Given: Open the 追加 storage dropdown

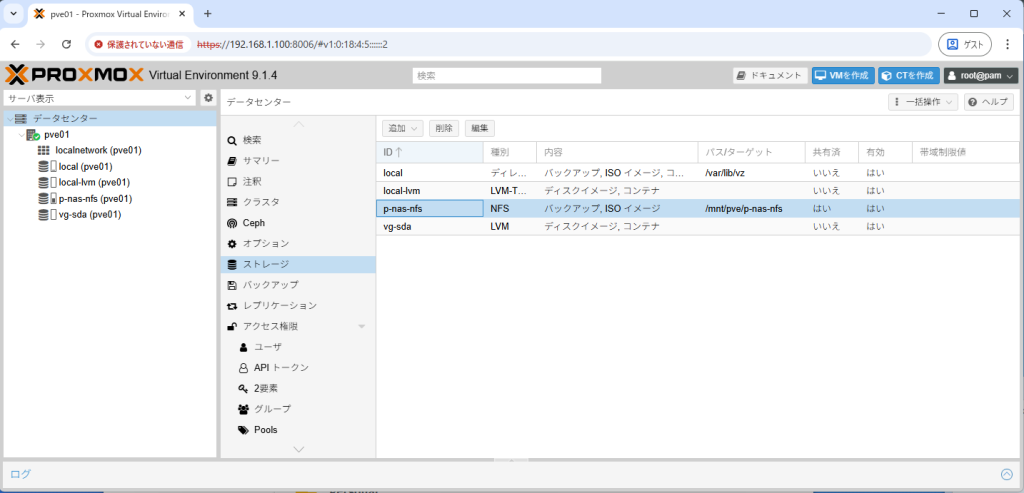Looking at the screenshot, I should click(402, 129).
